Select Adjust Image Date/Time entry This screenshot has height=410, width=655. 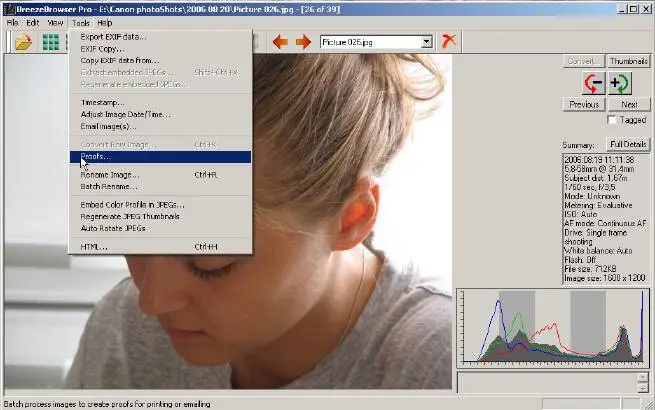(x=160, y=115)
